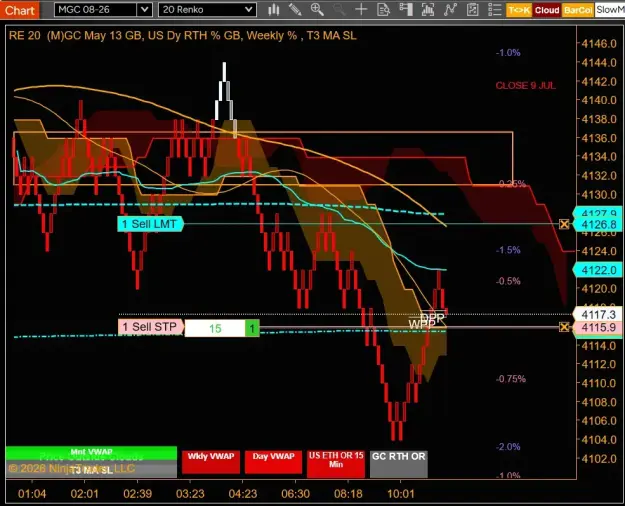Toggle the Cloud indicator button

547,10
